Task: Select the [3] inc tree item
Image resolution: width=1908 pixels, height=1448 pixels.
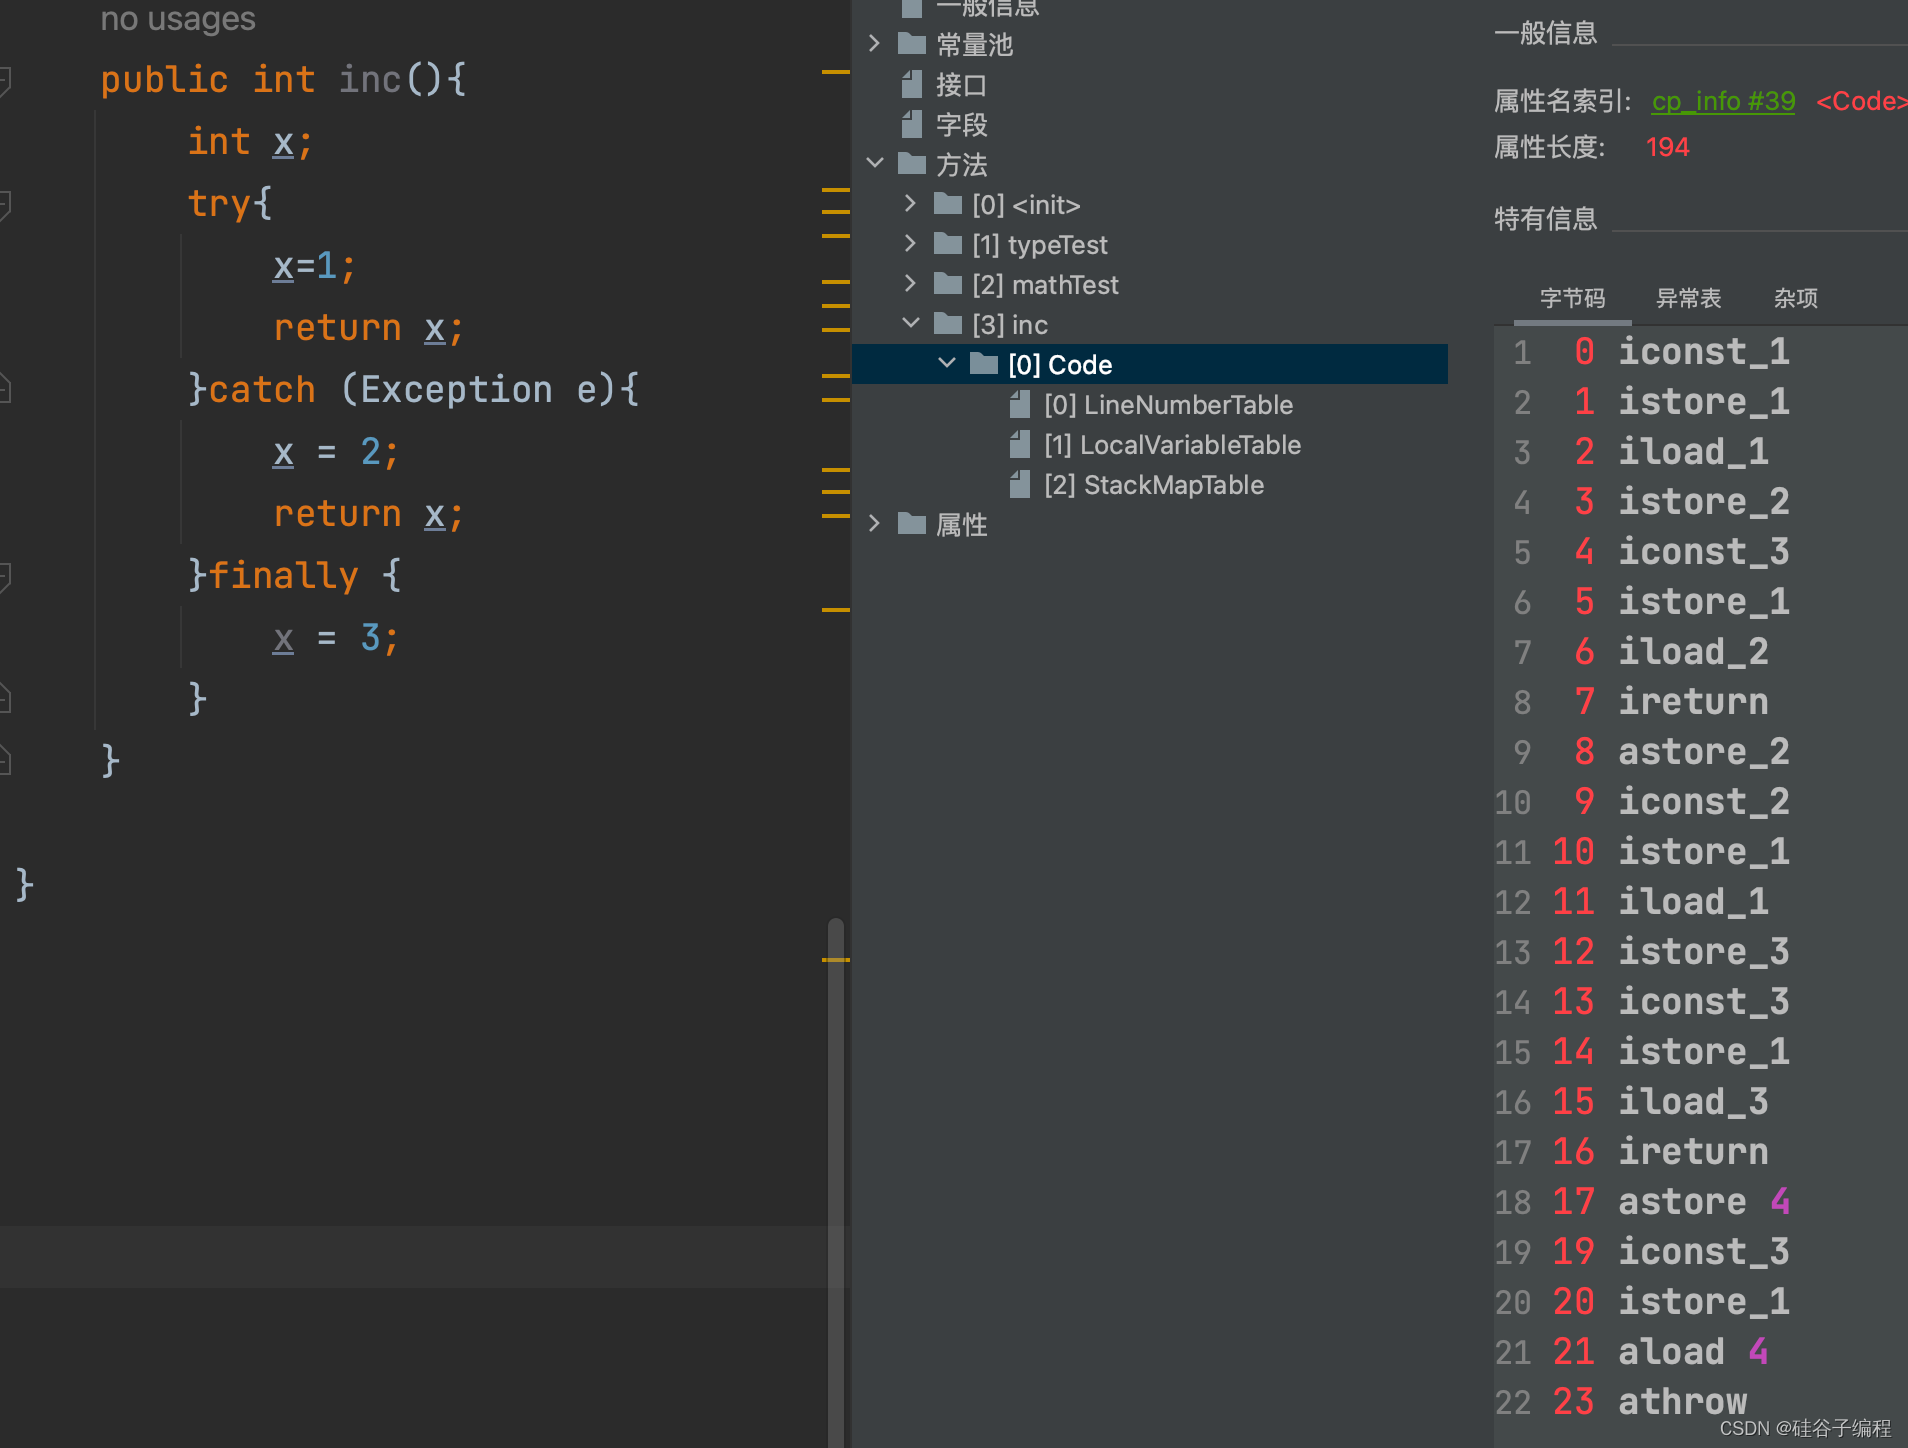Action: tap(1010, 325)
